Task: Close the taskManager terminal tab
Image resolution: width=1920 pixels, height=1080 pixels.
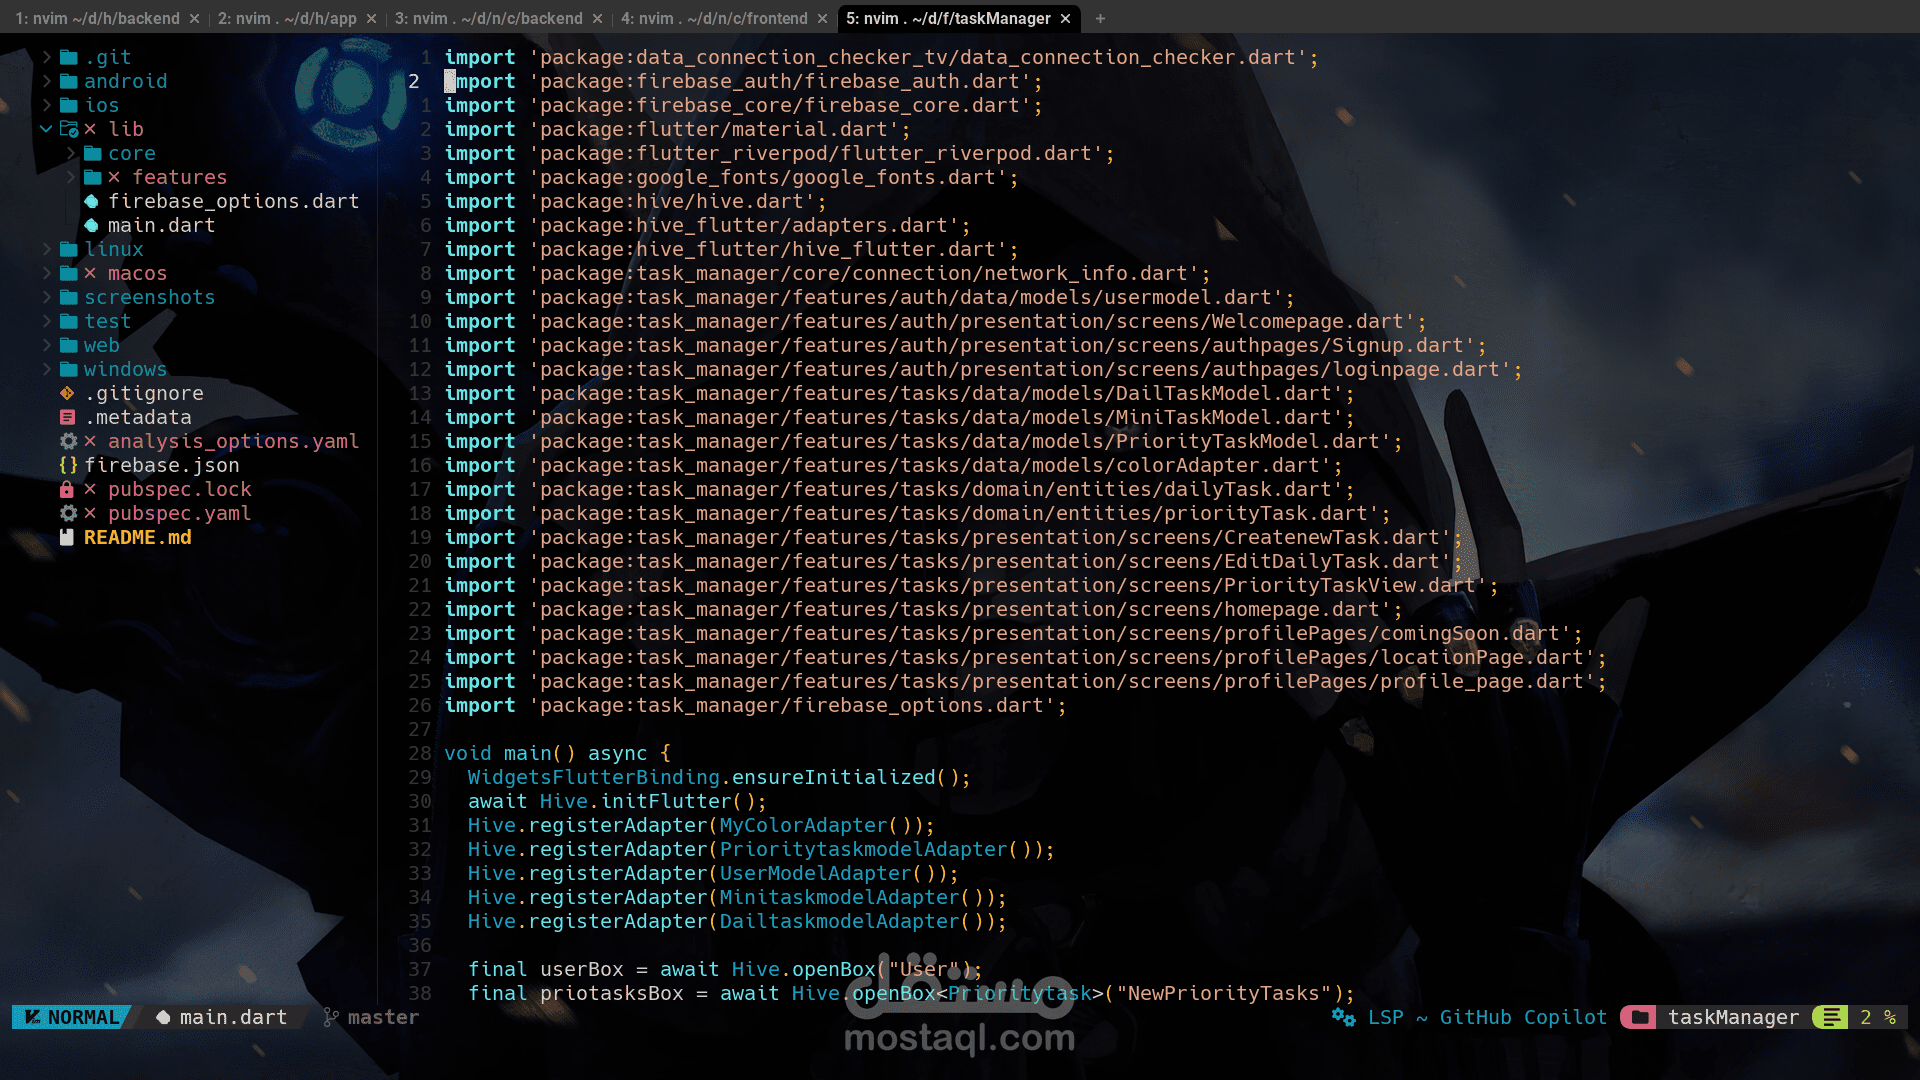Action: 1065,18
